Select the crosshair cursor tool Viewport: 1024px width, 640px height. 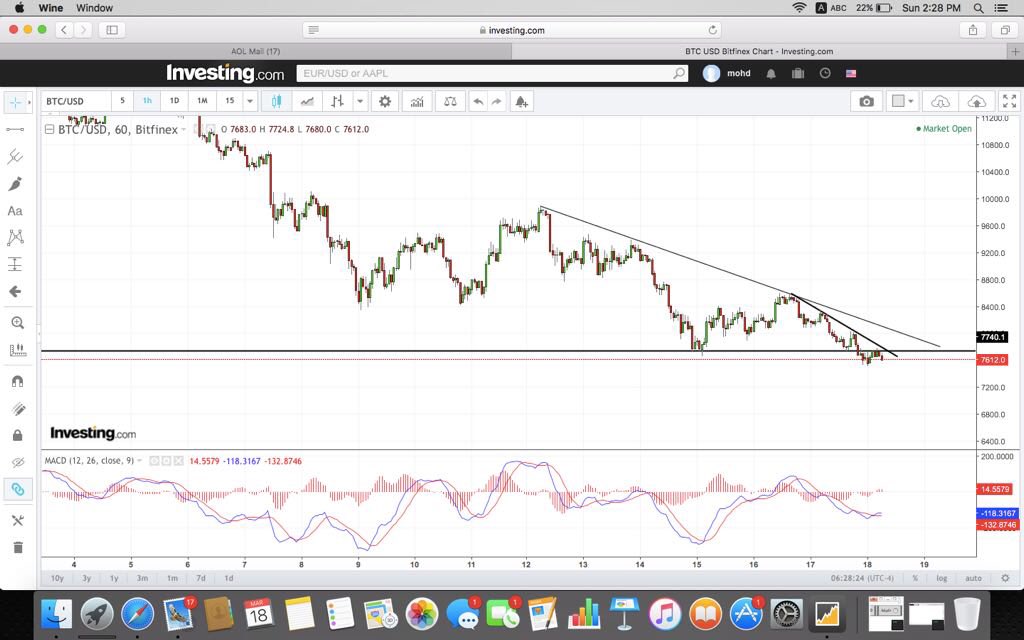tap(15, 103)
